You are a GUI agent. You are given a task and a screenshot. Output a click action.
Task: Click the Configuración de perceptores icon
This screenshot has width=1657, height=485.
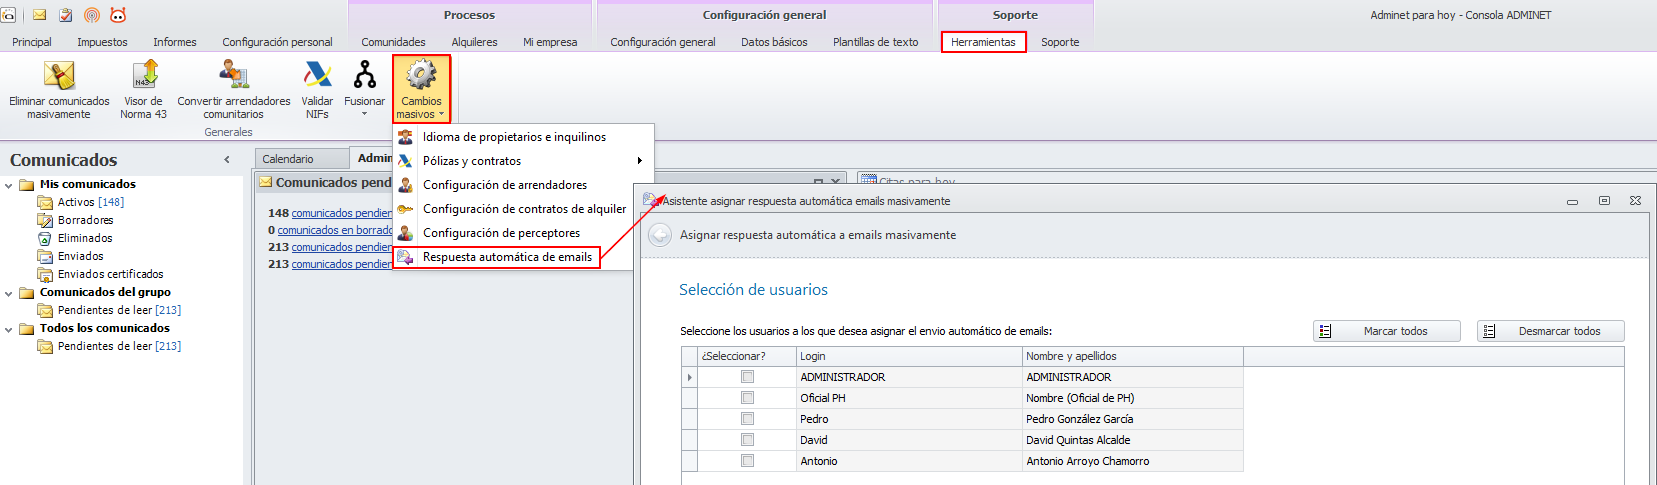tap(405, 233)
